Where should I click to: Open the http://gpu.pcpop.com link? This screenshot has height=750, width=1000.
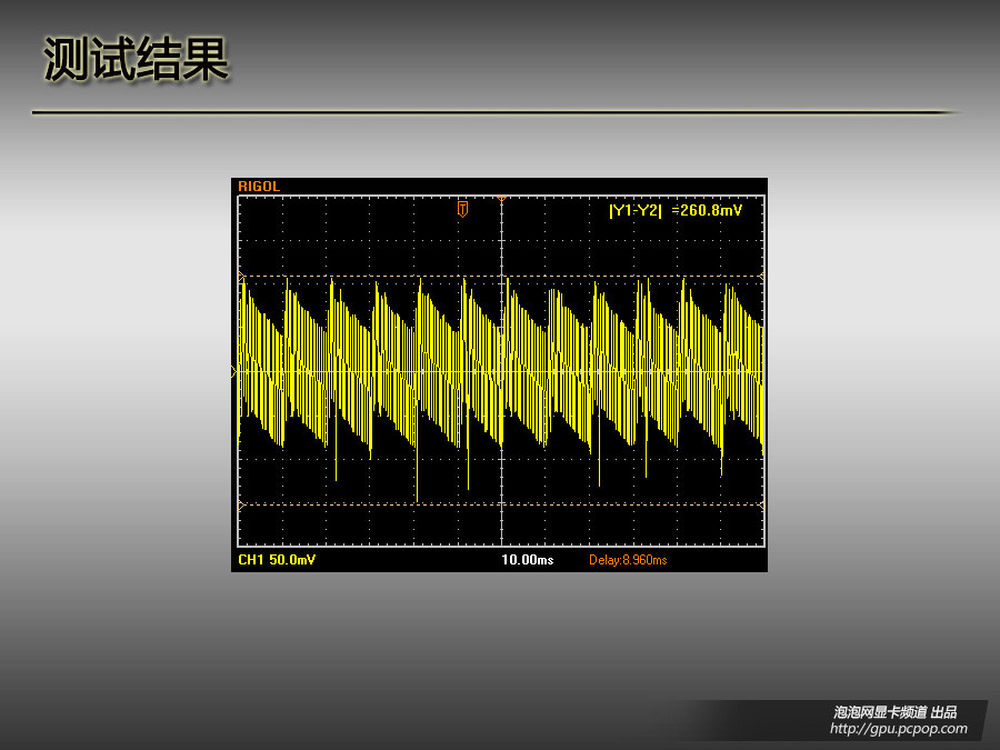(x=899, y=728)
